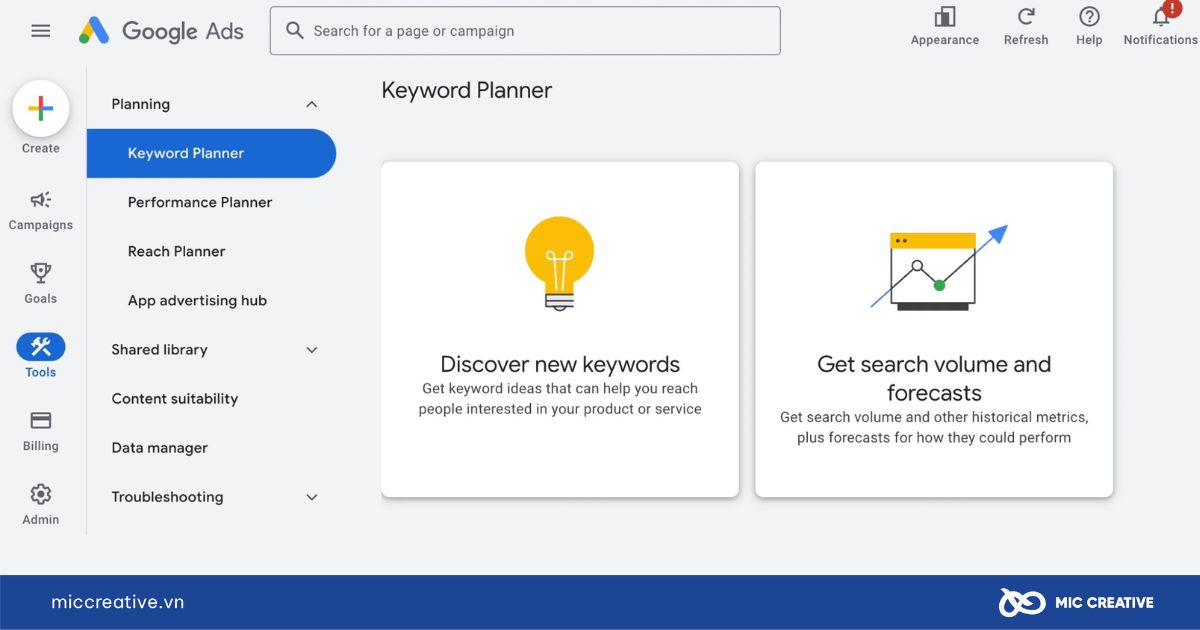1200x630 pixels.
Task: Select Performance Planner menu item
Action: [200, 202]
